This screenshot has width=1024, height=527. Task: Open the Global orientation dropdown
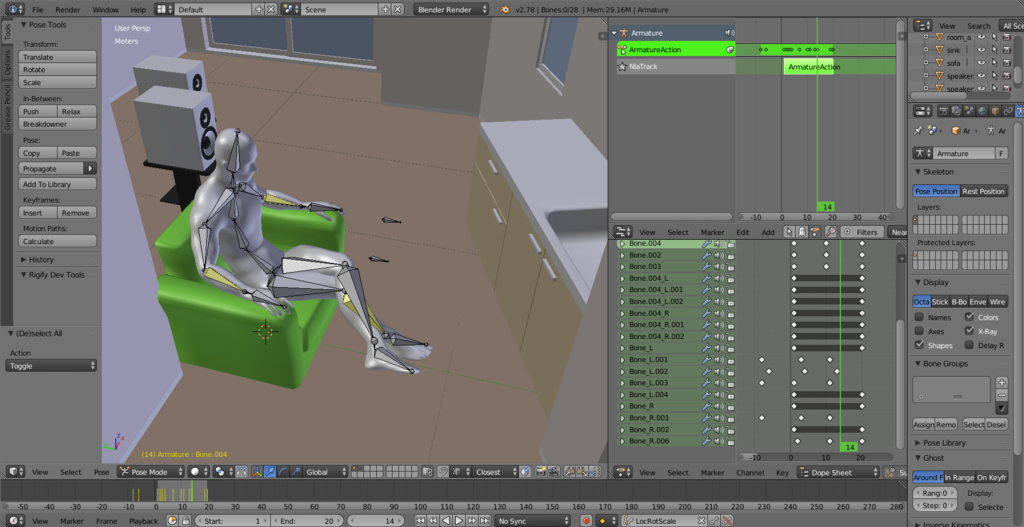tap(324, 471)
